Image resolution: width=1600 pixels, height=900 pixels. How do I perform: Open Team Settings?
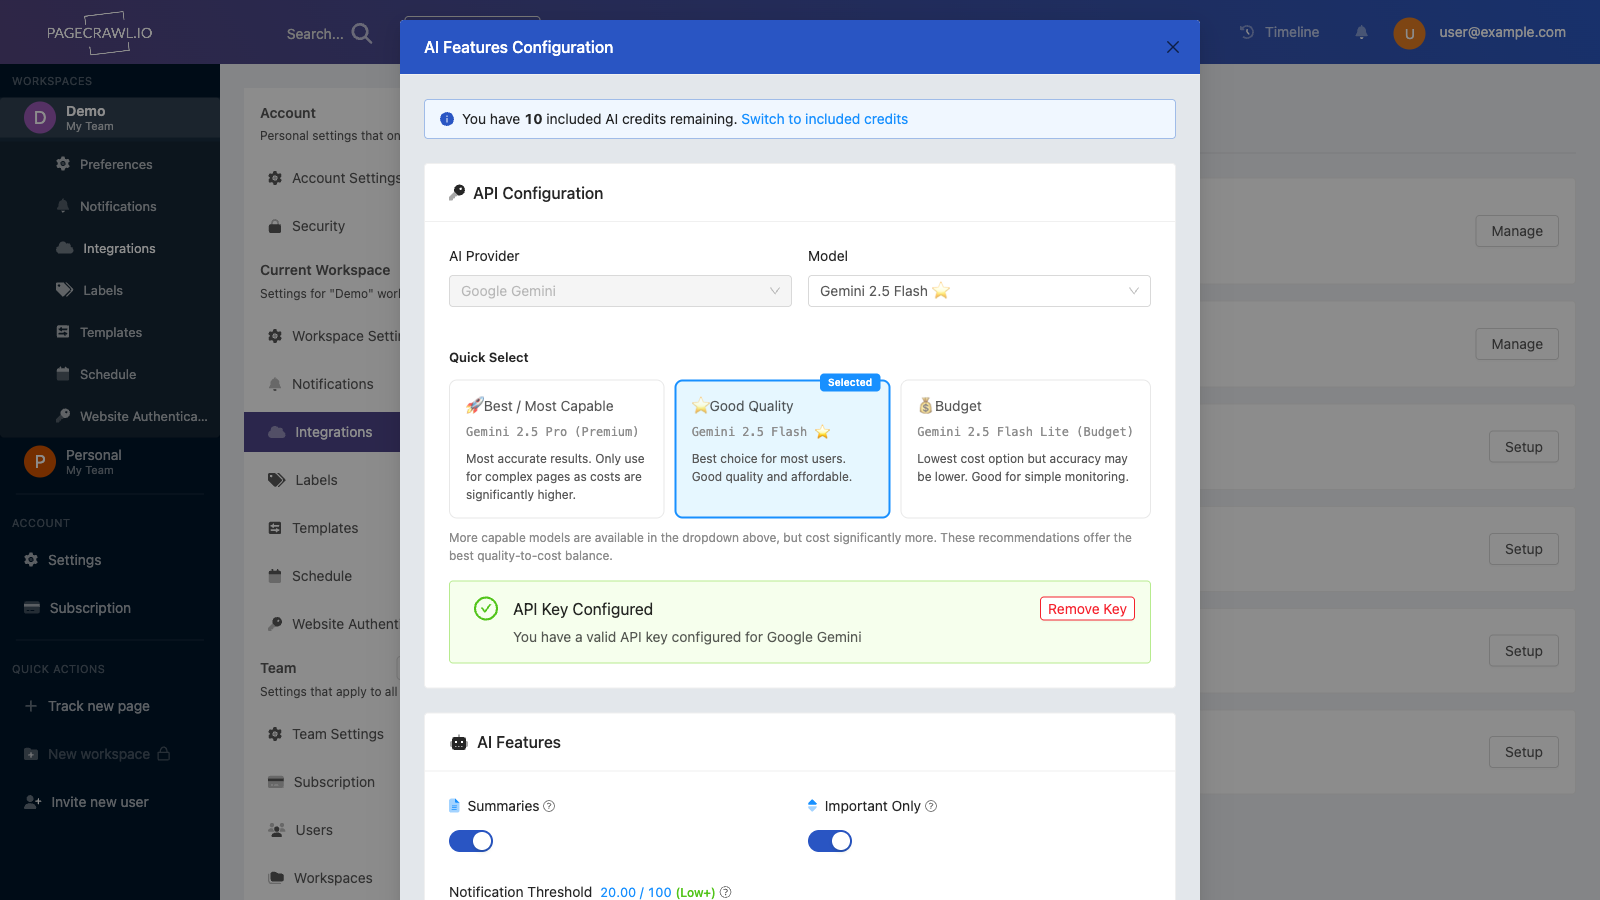337,734
